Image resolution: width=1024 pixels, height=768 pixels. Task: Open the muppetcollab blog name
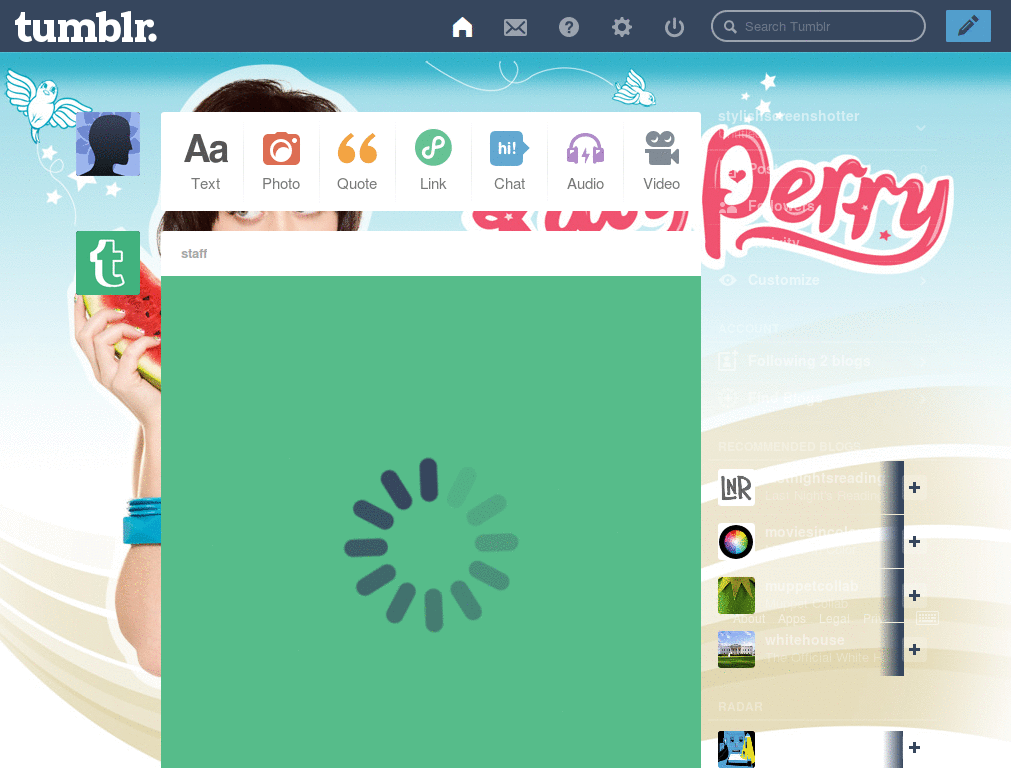click(811, 586)
